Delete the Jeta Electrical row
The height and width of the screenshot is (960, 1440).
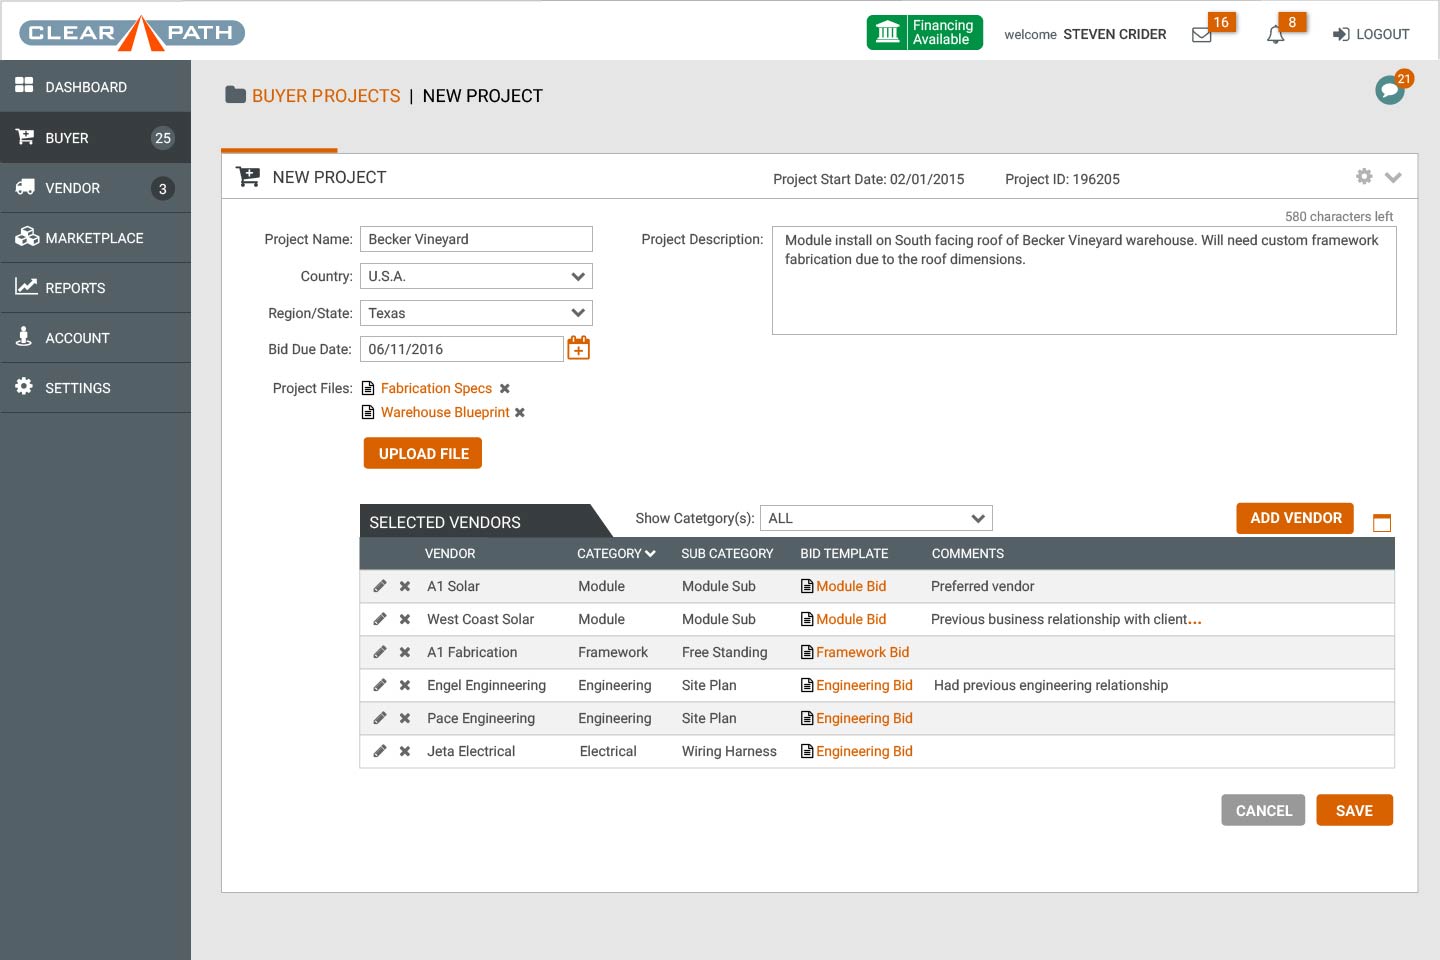(405, 751)
